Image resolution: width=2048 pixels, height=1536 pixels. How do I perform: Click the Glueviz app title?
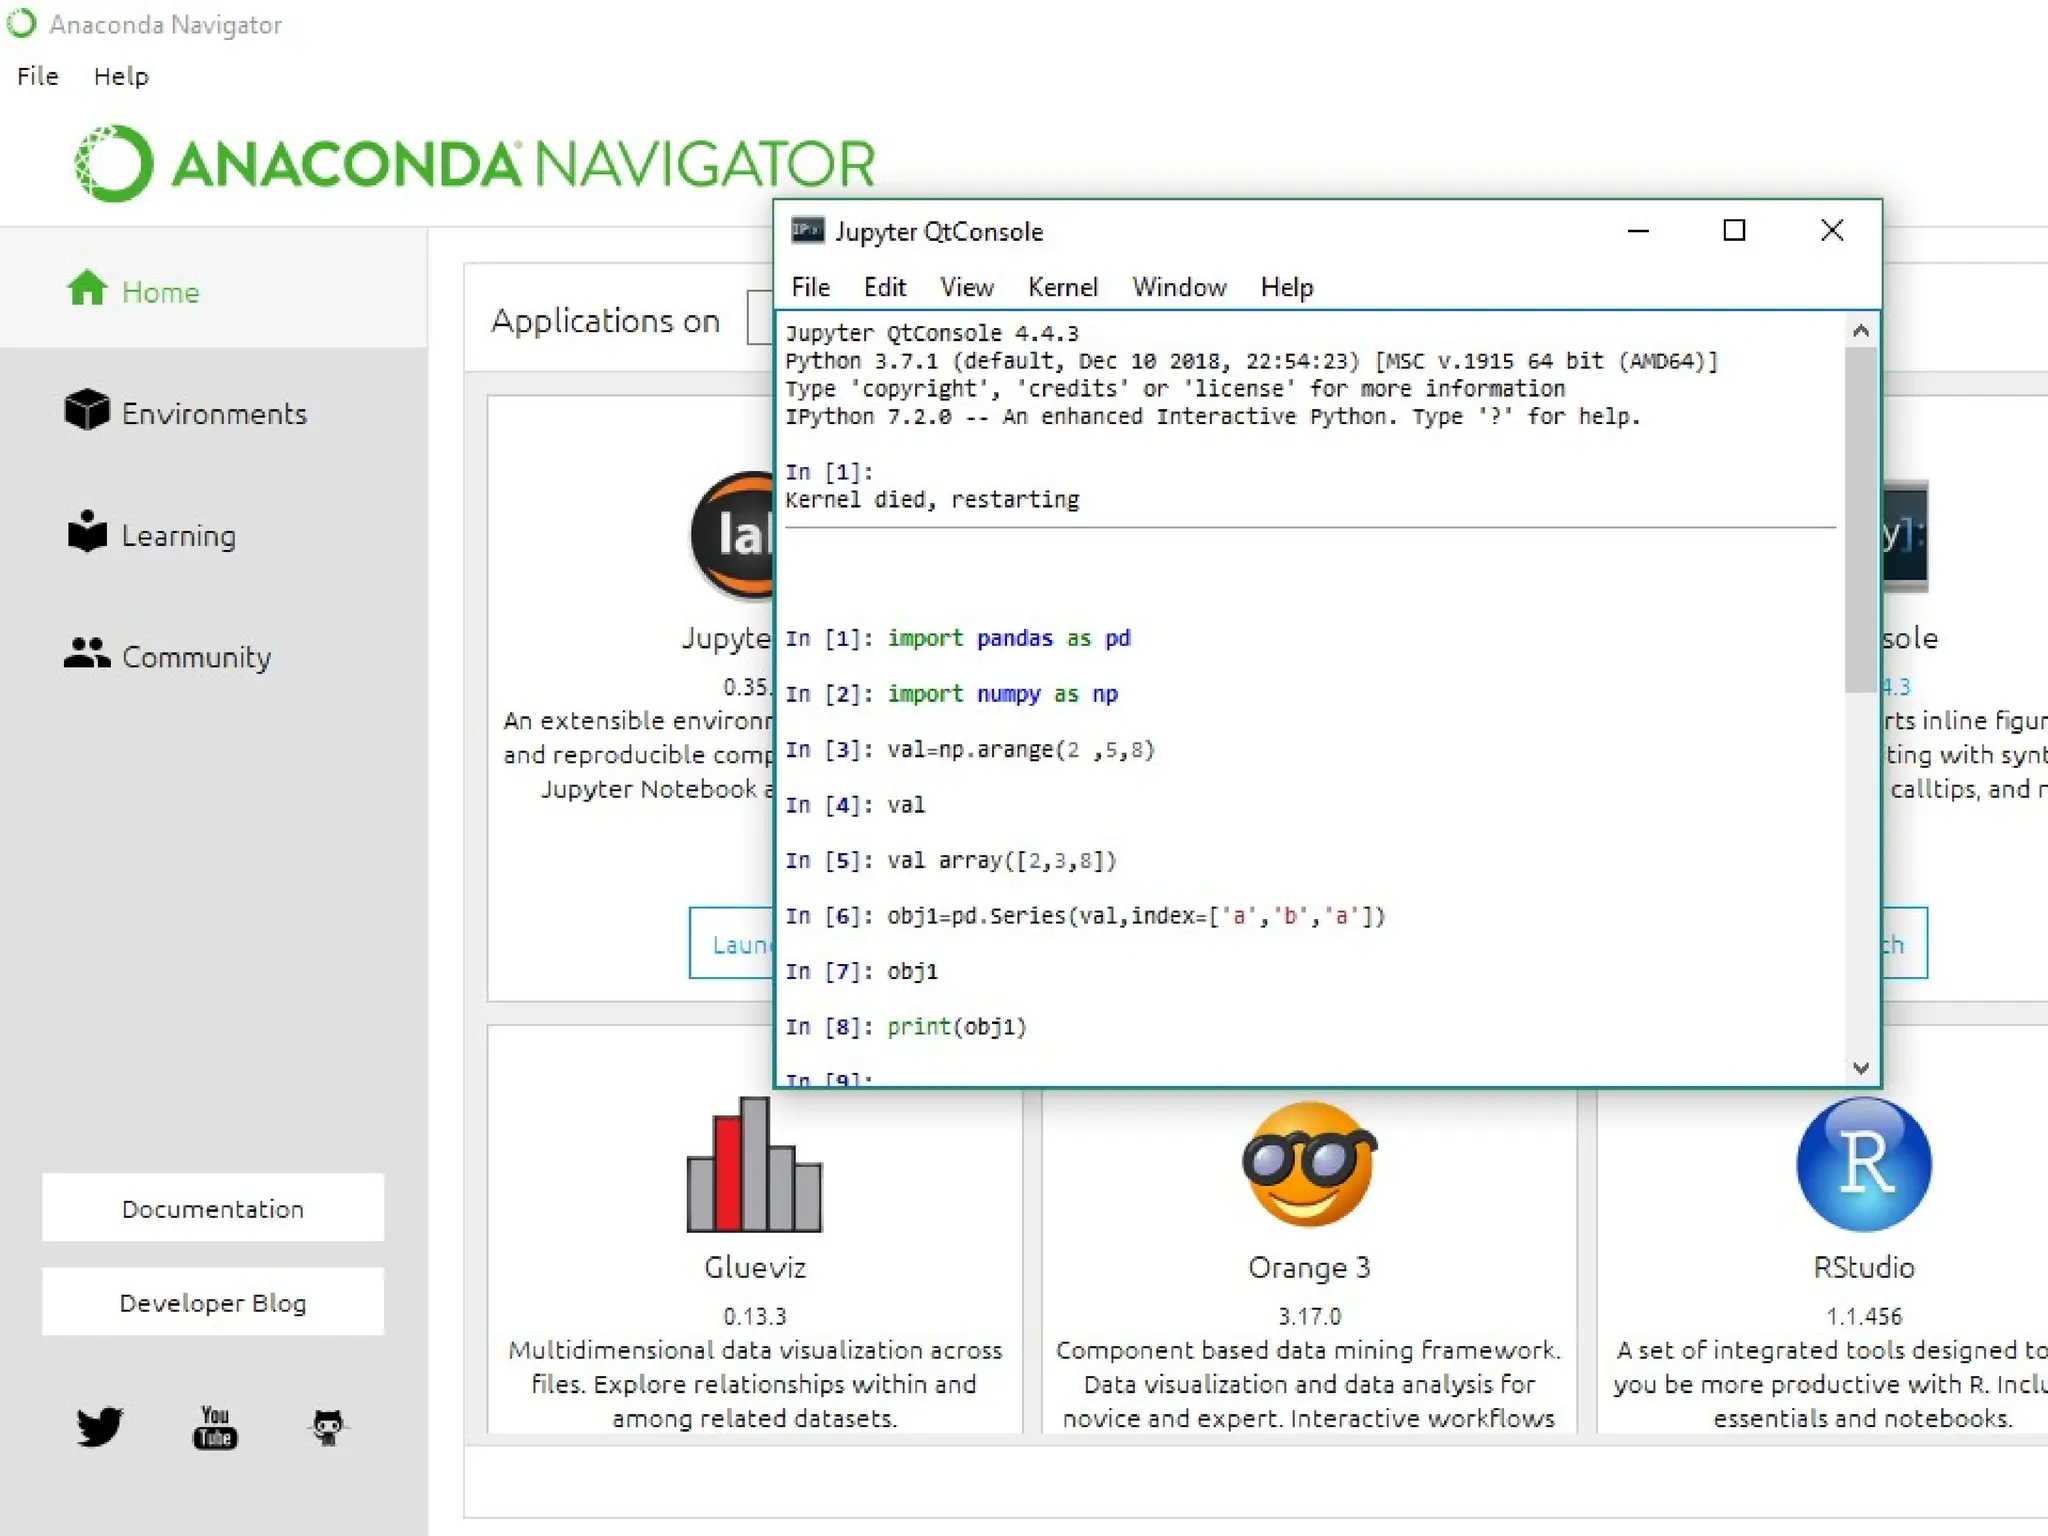pyautogui.click(x=755, y=1267)
